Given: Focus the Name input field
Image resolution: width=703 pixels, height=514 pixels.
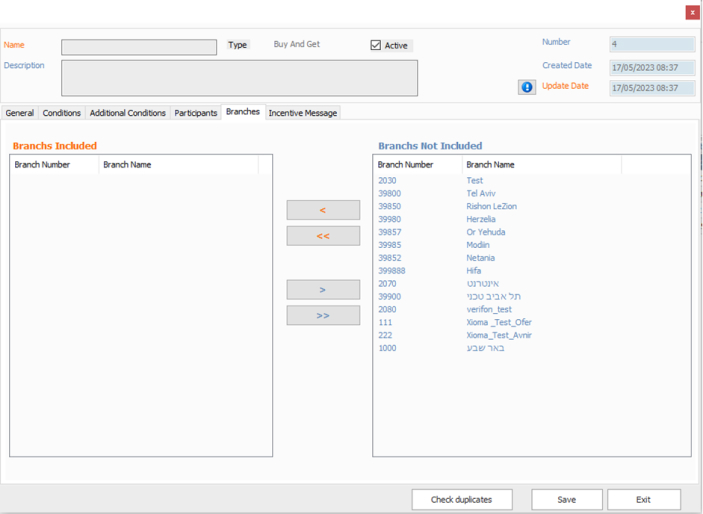Looking at the screenshot, I should 139,47.
